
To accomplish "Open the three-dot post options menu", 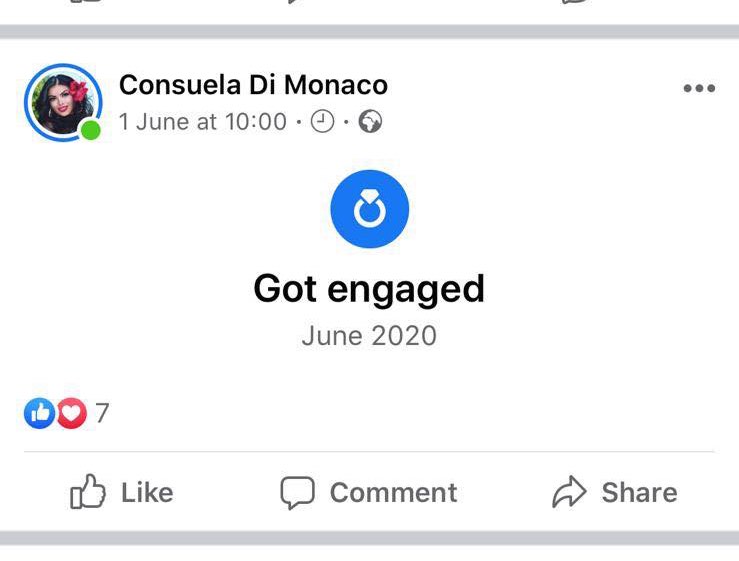I will tap(699, 88).
